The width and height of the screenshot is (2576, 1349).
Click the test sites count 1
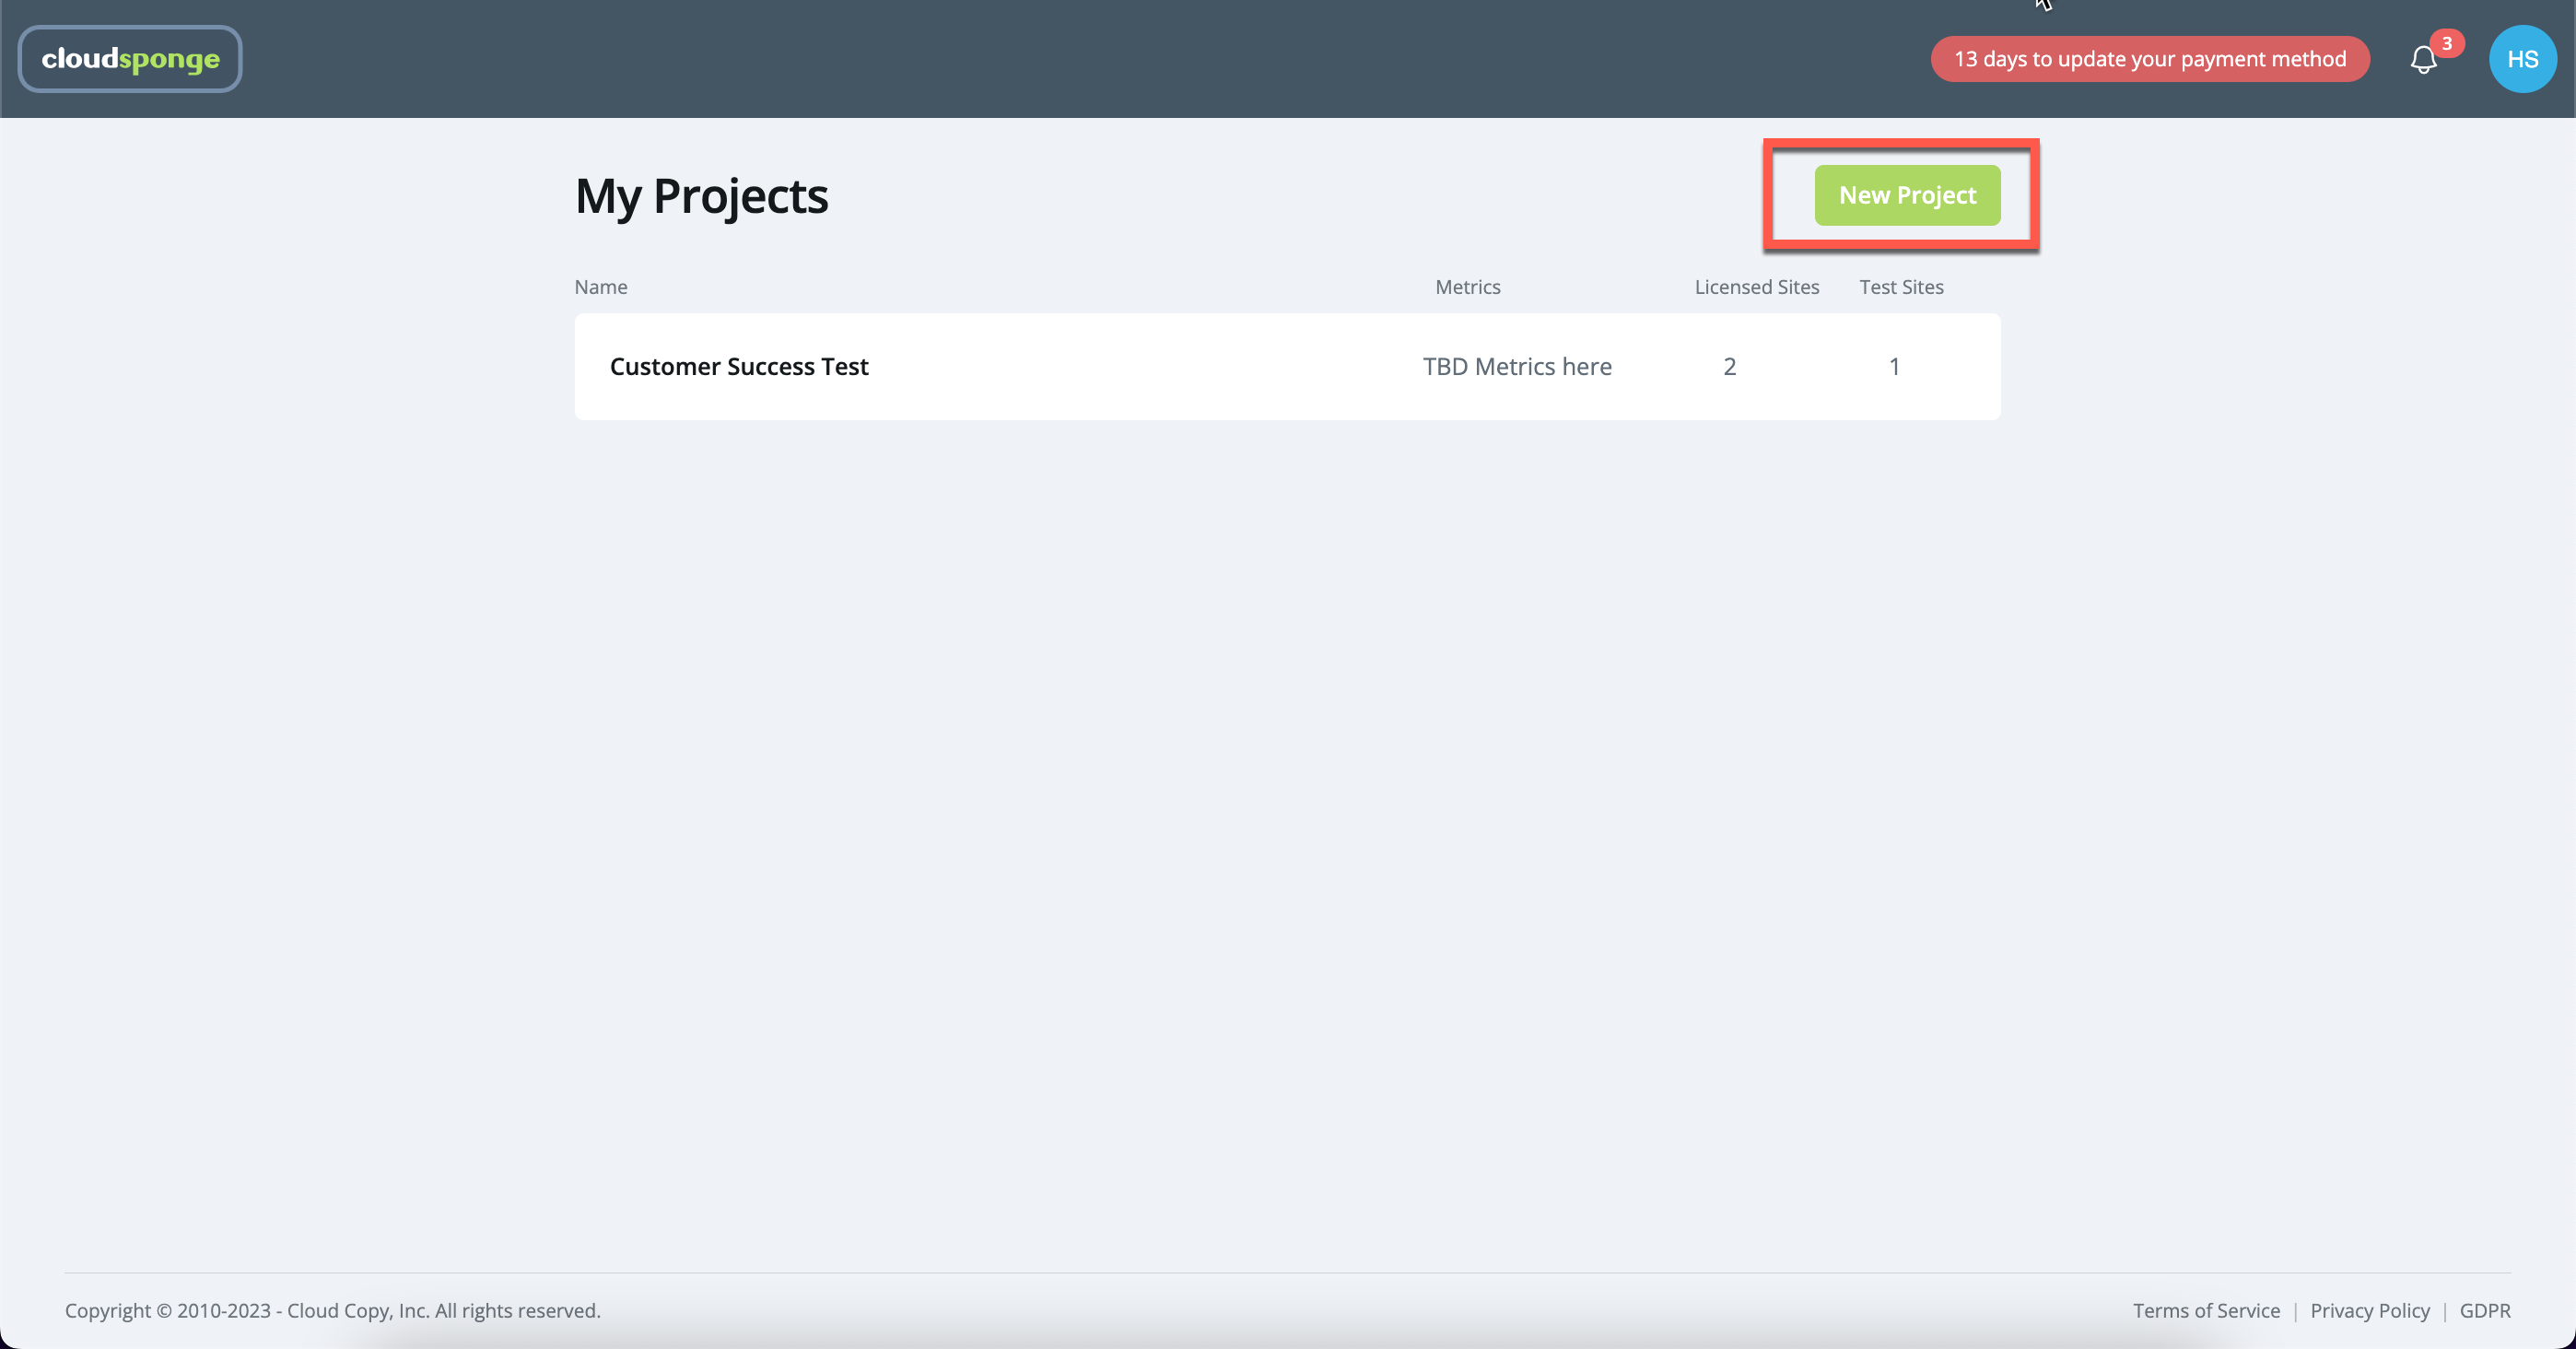[1893, 366]
